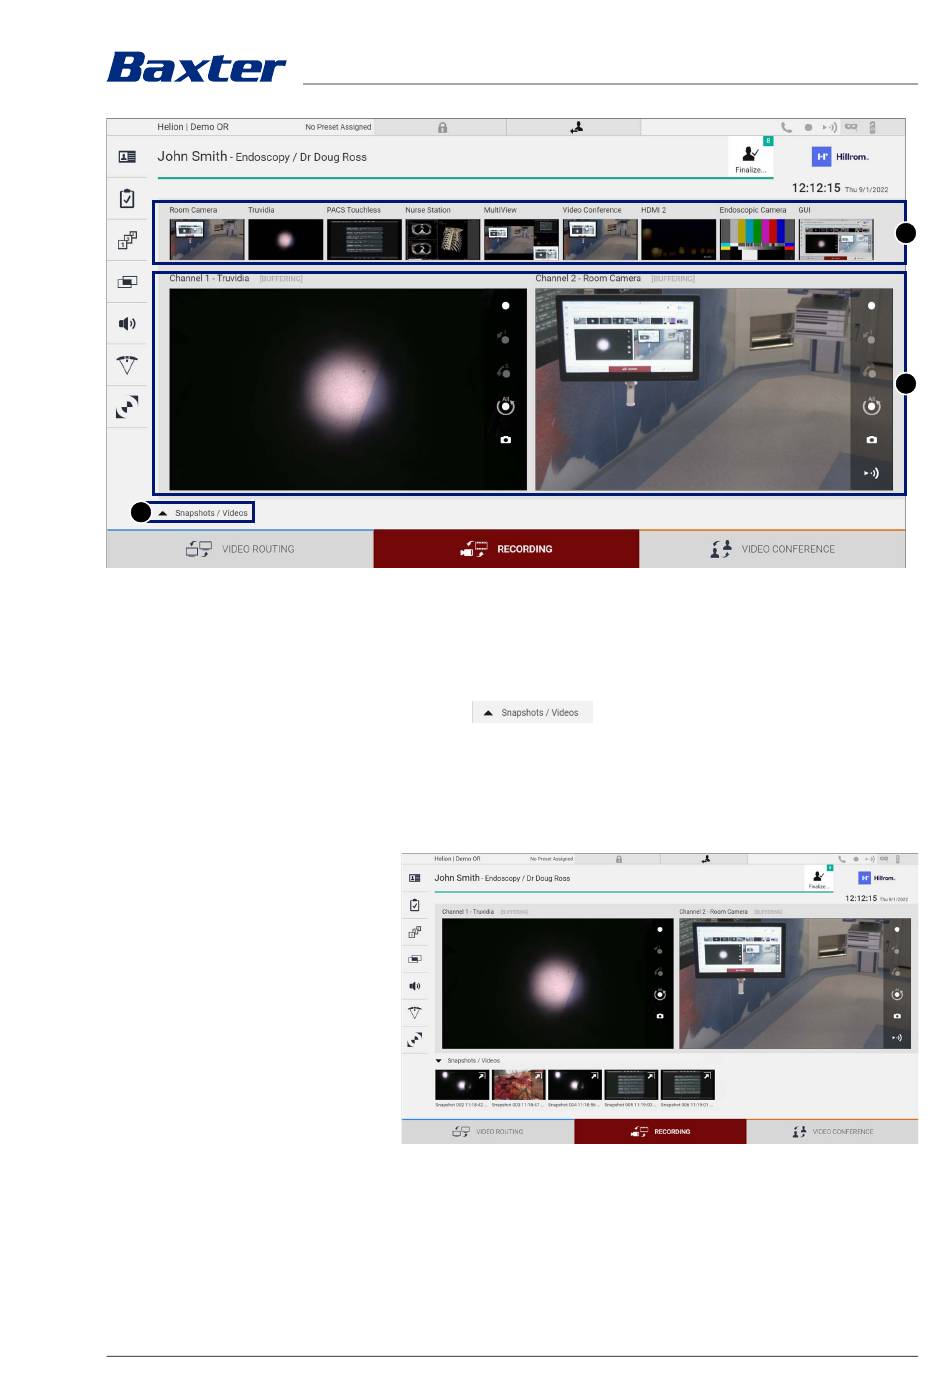950x1379 pixels.
Task: Toggle Channel 2 record dot in top screenshot
Action: pyautogui.click(x=871, y=306)
